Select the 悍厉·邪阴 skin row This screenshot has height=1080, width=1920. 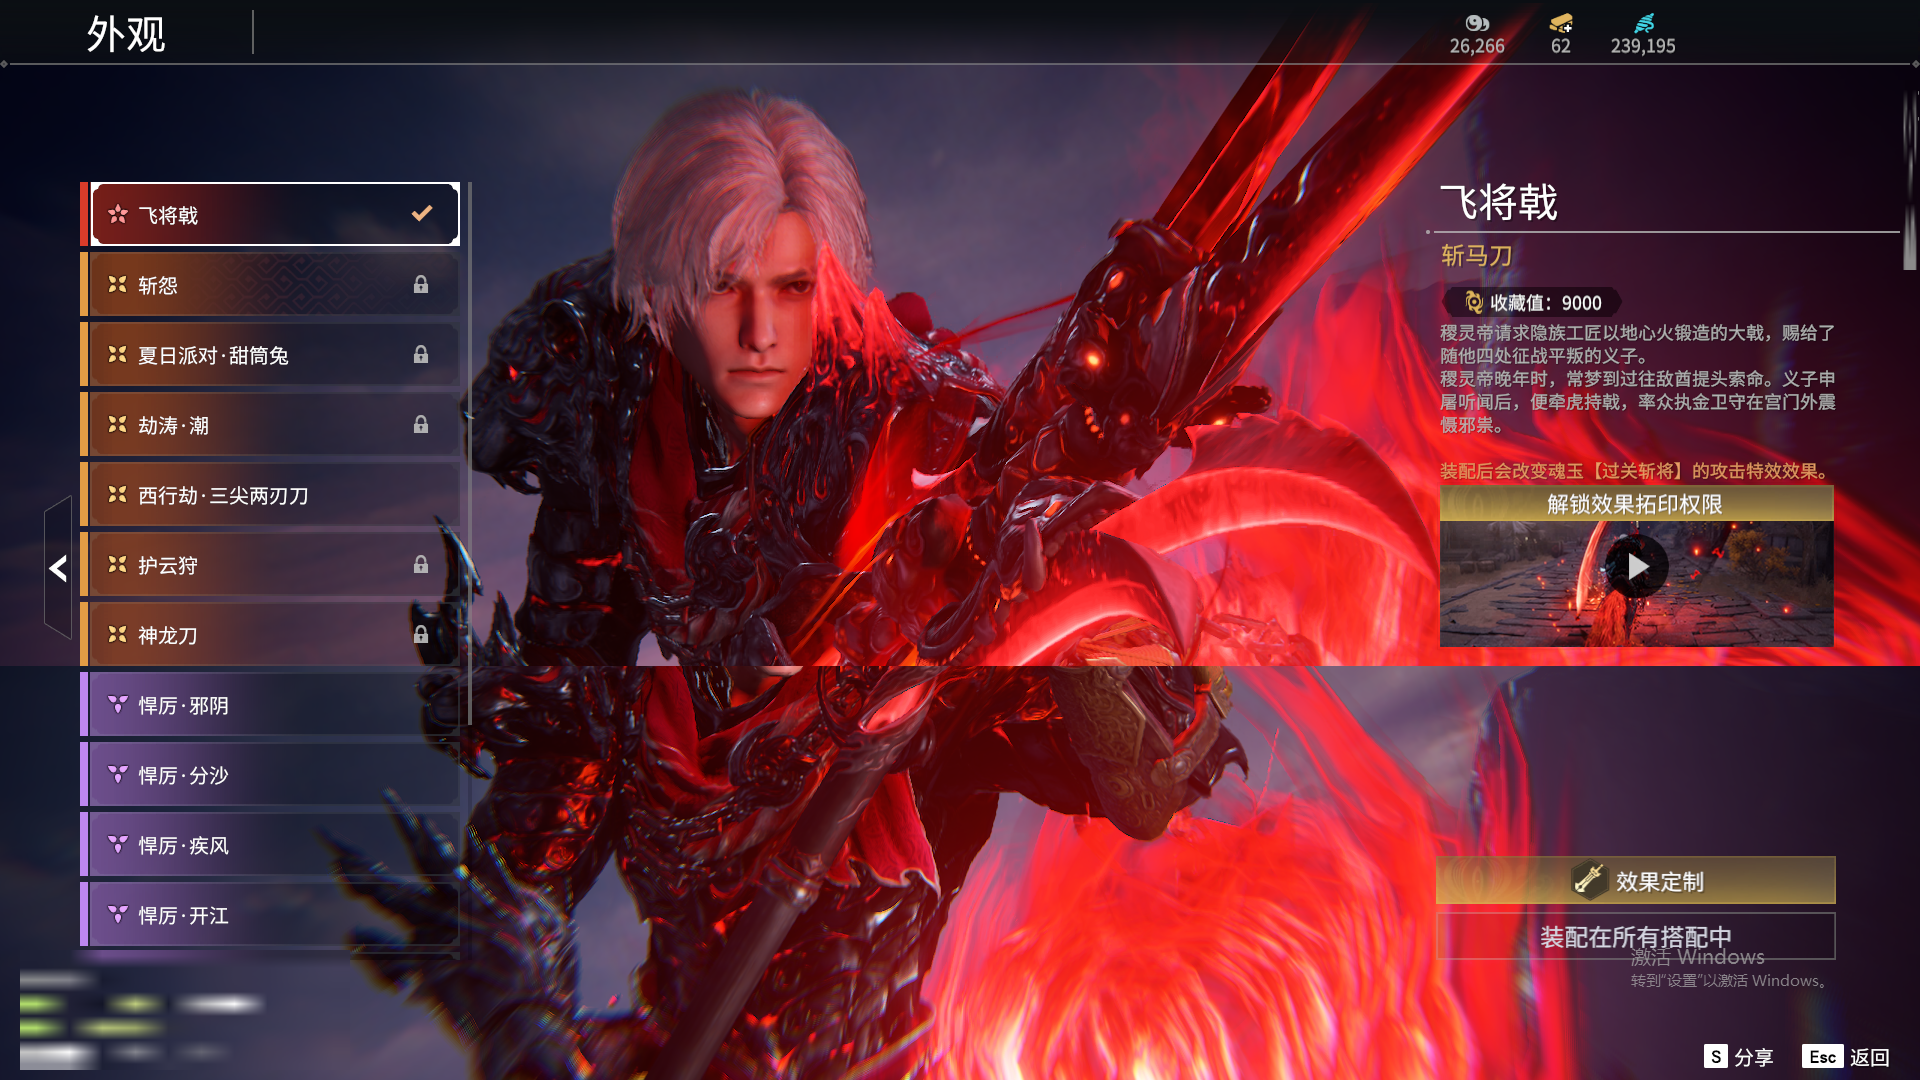[270, 705]
